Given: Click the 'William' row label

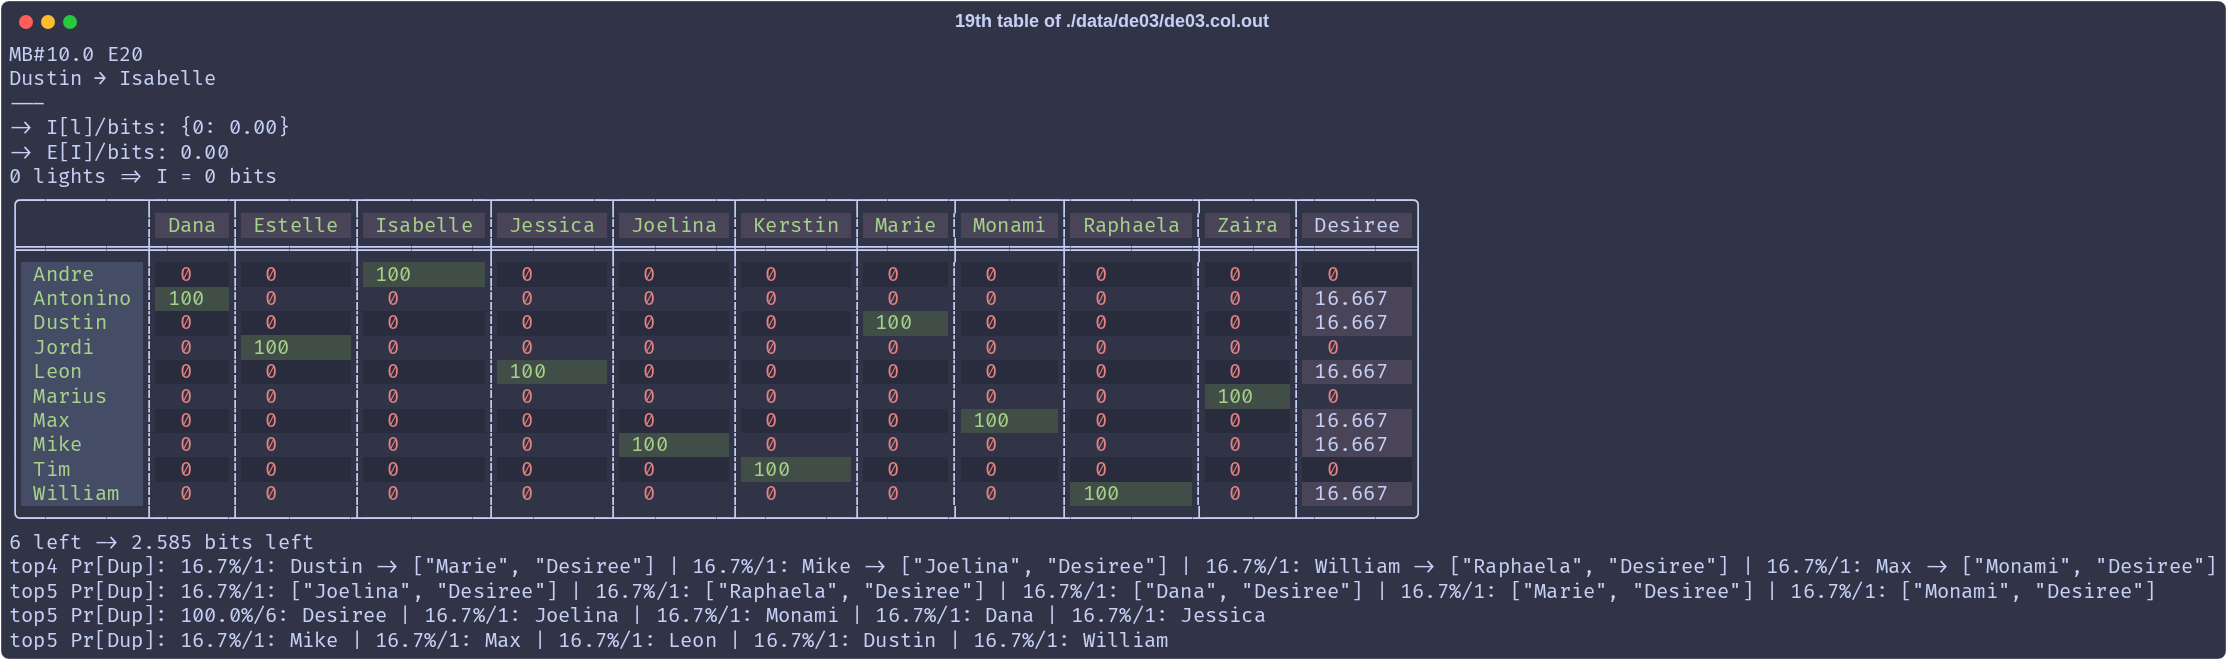Looking at the screenshot, I should (x=82, y=493).
